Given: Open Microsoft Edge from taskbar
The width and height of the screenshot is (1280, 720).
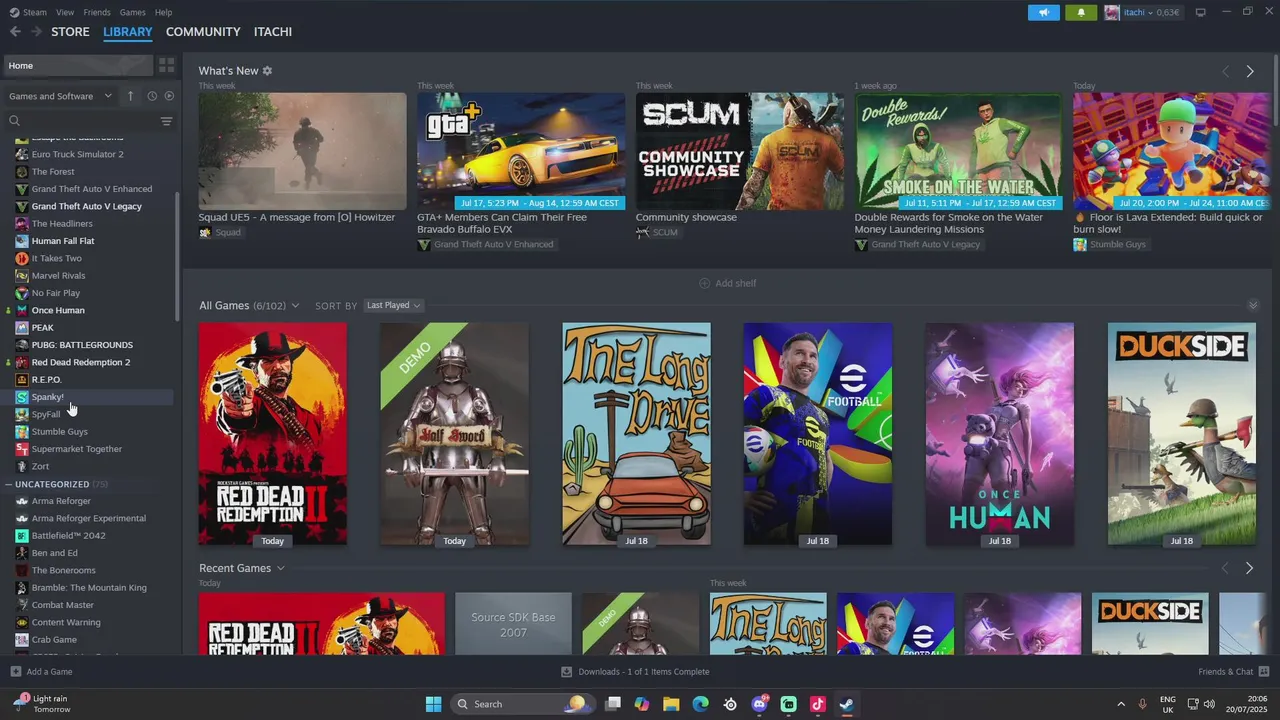Looking at the screenshot, I should coord(701,704).
